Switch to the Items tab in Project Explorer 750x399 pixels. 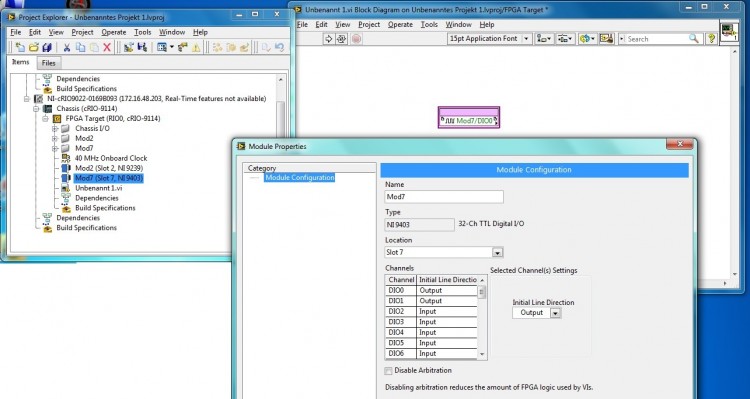(x=21, y=62)
